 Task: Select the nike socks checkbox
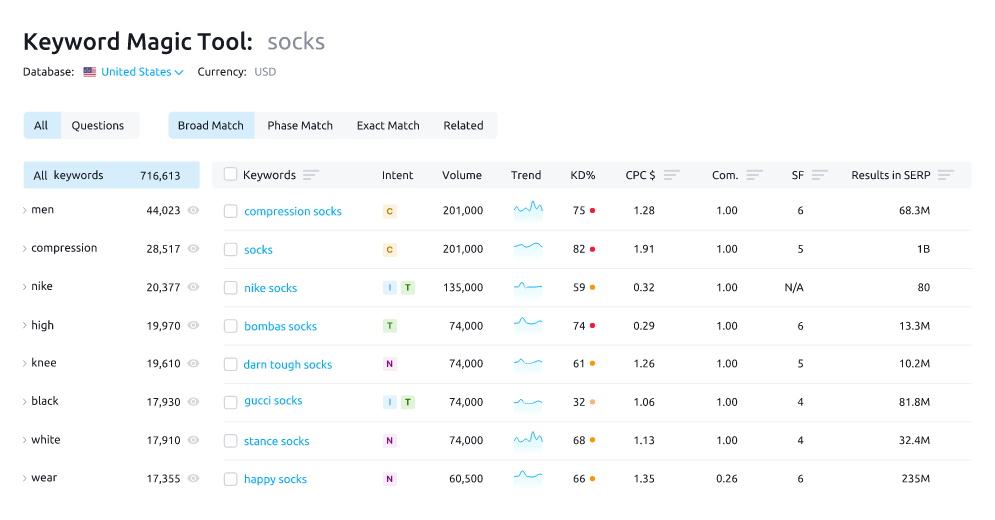tap(230, 288)
